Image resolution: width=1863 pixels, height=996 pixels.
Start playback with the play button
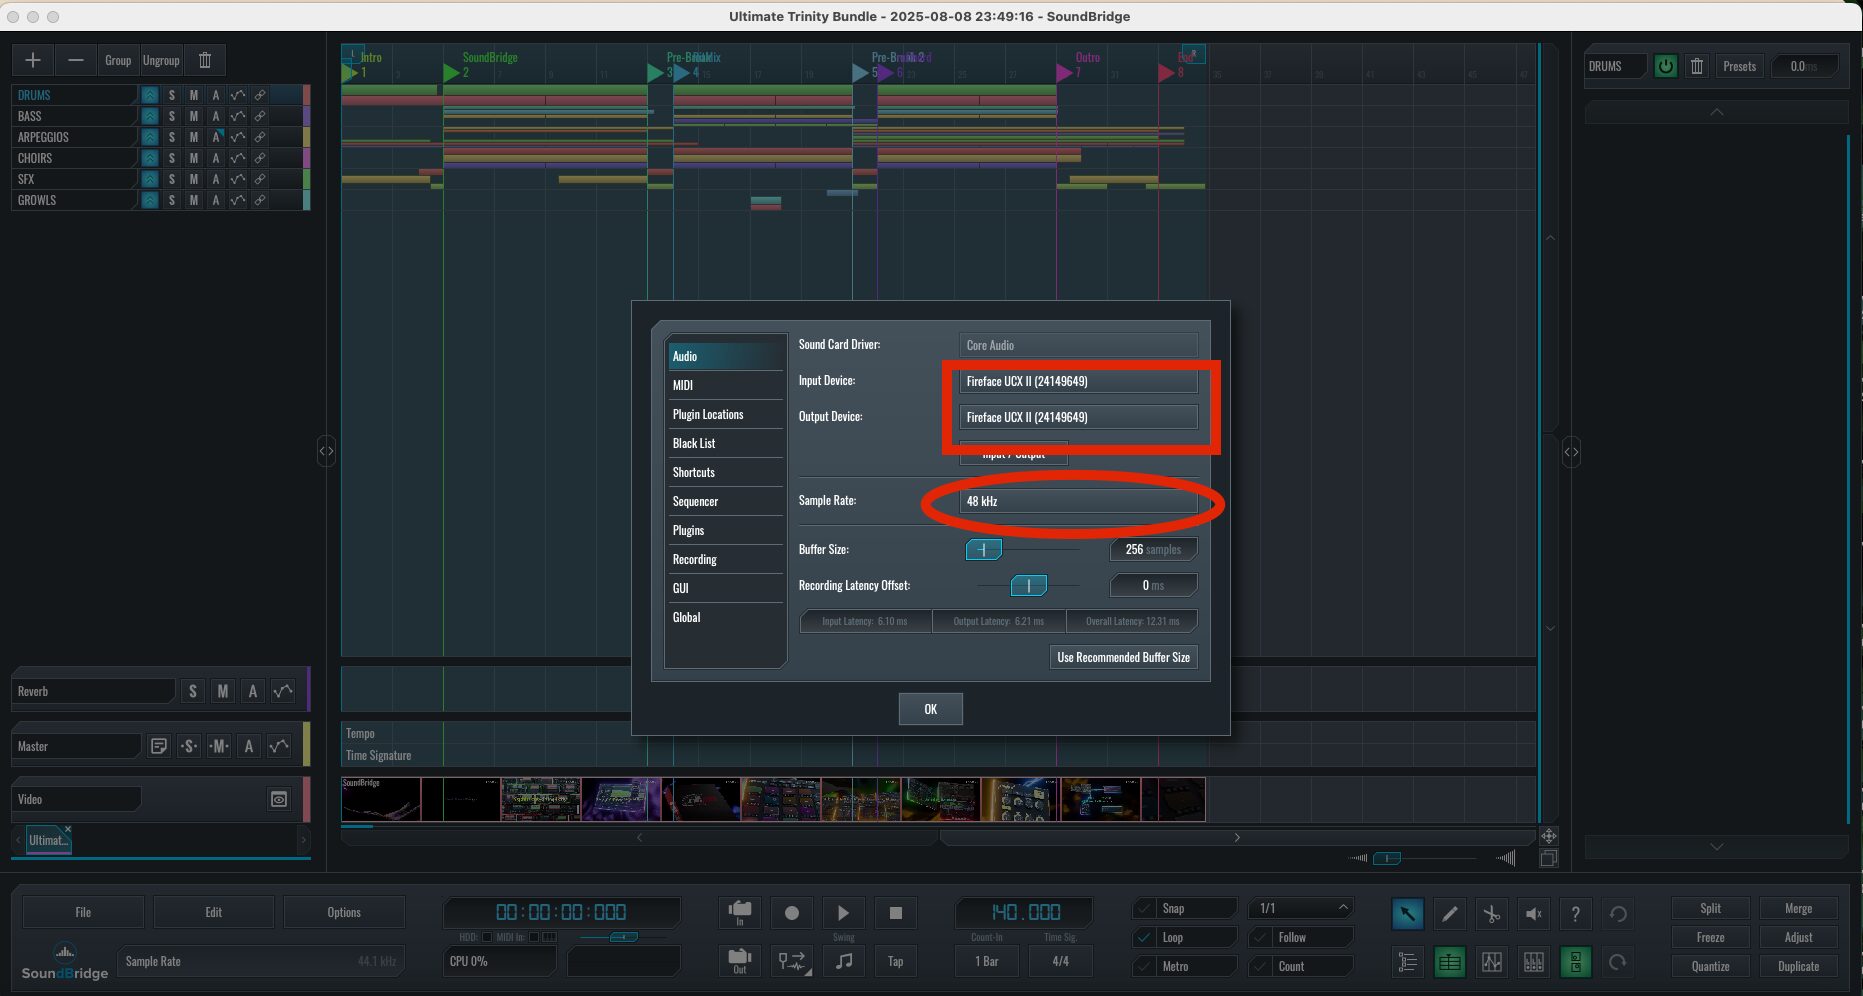843,913
